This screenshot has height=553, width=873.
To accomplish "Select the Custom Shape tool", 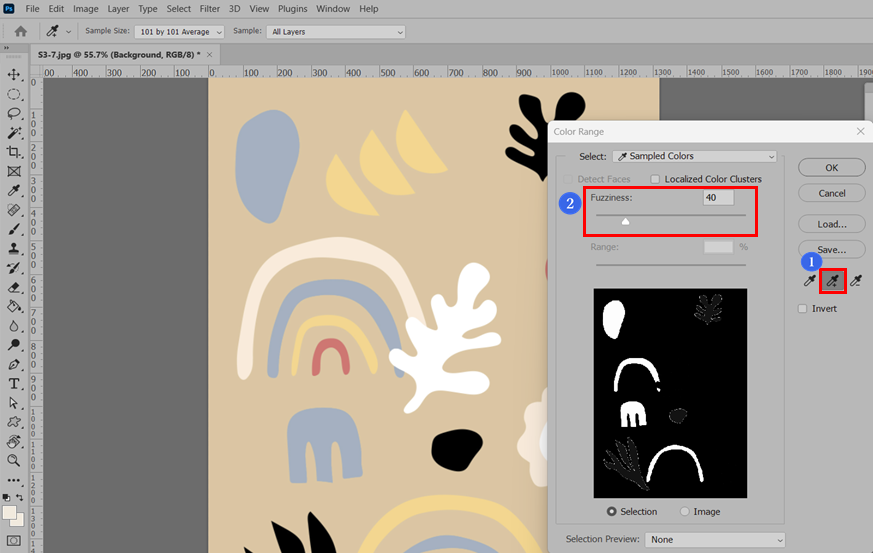I will 14,422.
